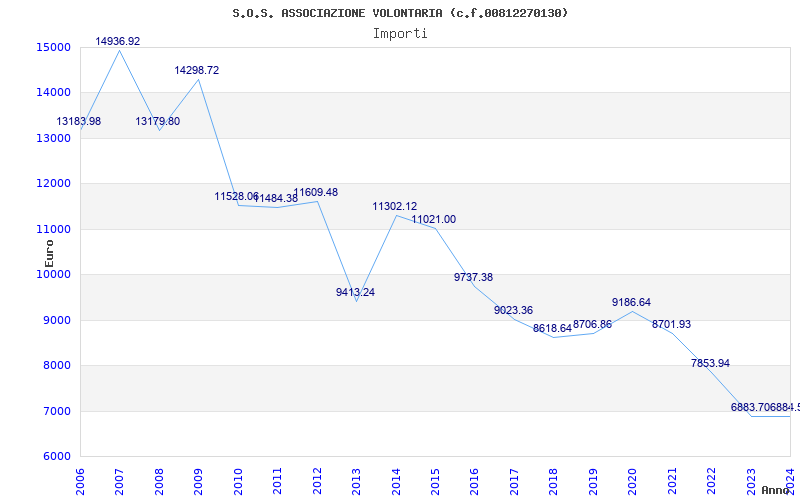This screenshot has width=800, height=500.
Task: Select the data label 11609.48
Action: pos(315,192)
